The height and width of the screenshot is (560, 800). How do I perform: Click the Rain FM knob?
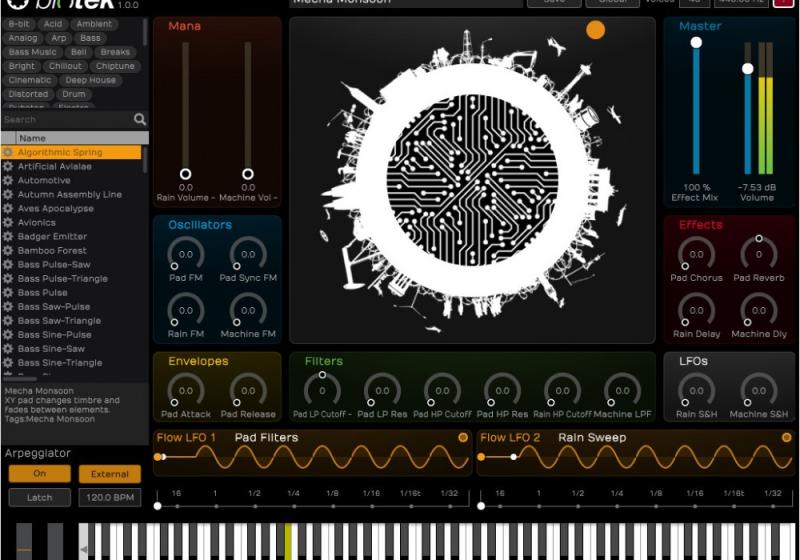click(186, 310)
